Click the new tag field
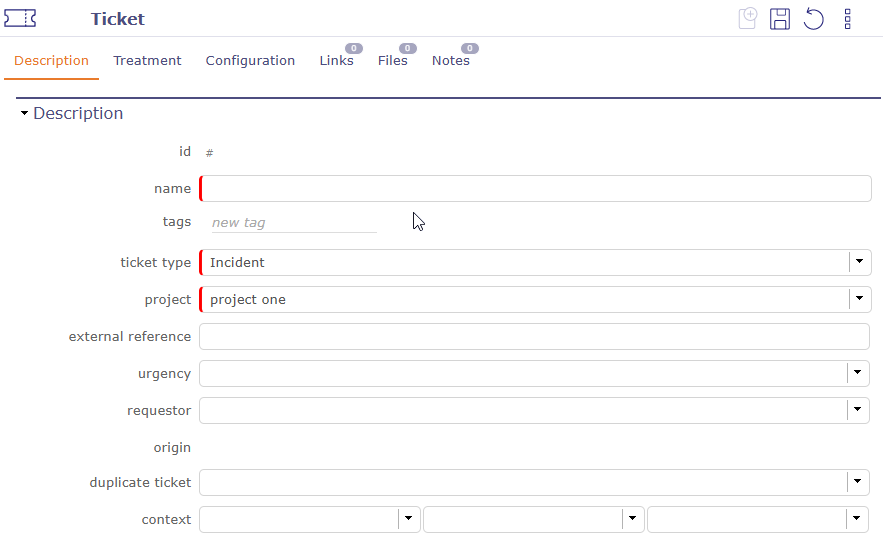This screenshot has width=883, height=536. pos(293,223)
